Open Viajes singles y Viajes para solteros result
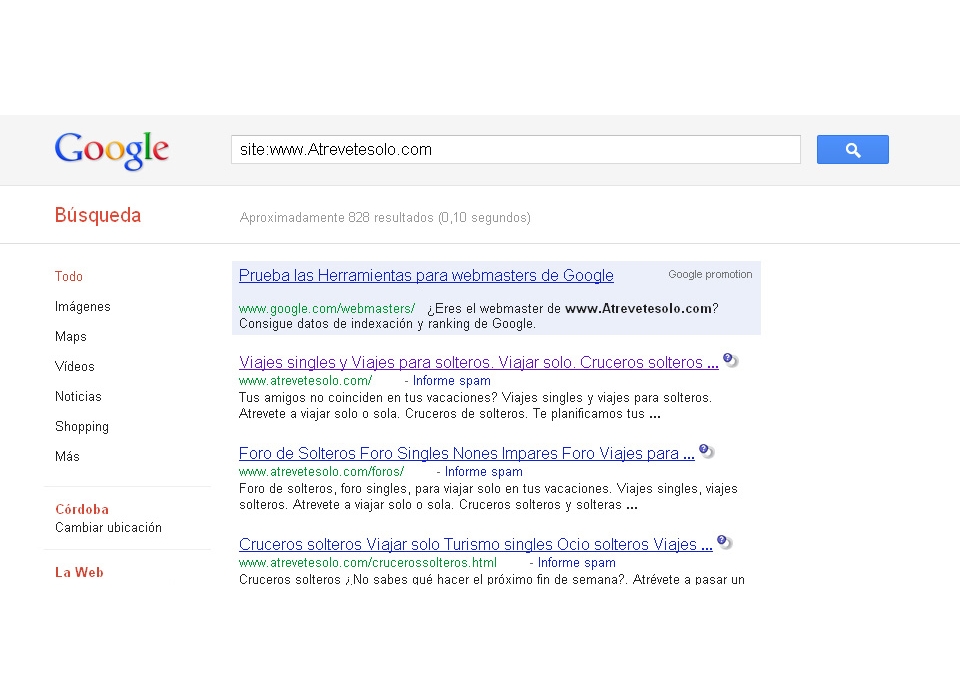The image size is (960, 700). 479,363
